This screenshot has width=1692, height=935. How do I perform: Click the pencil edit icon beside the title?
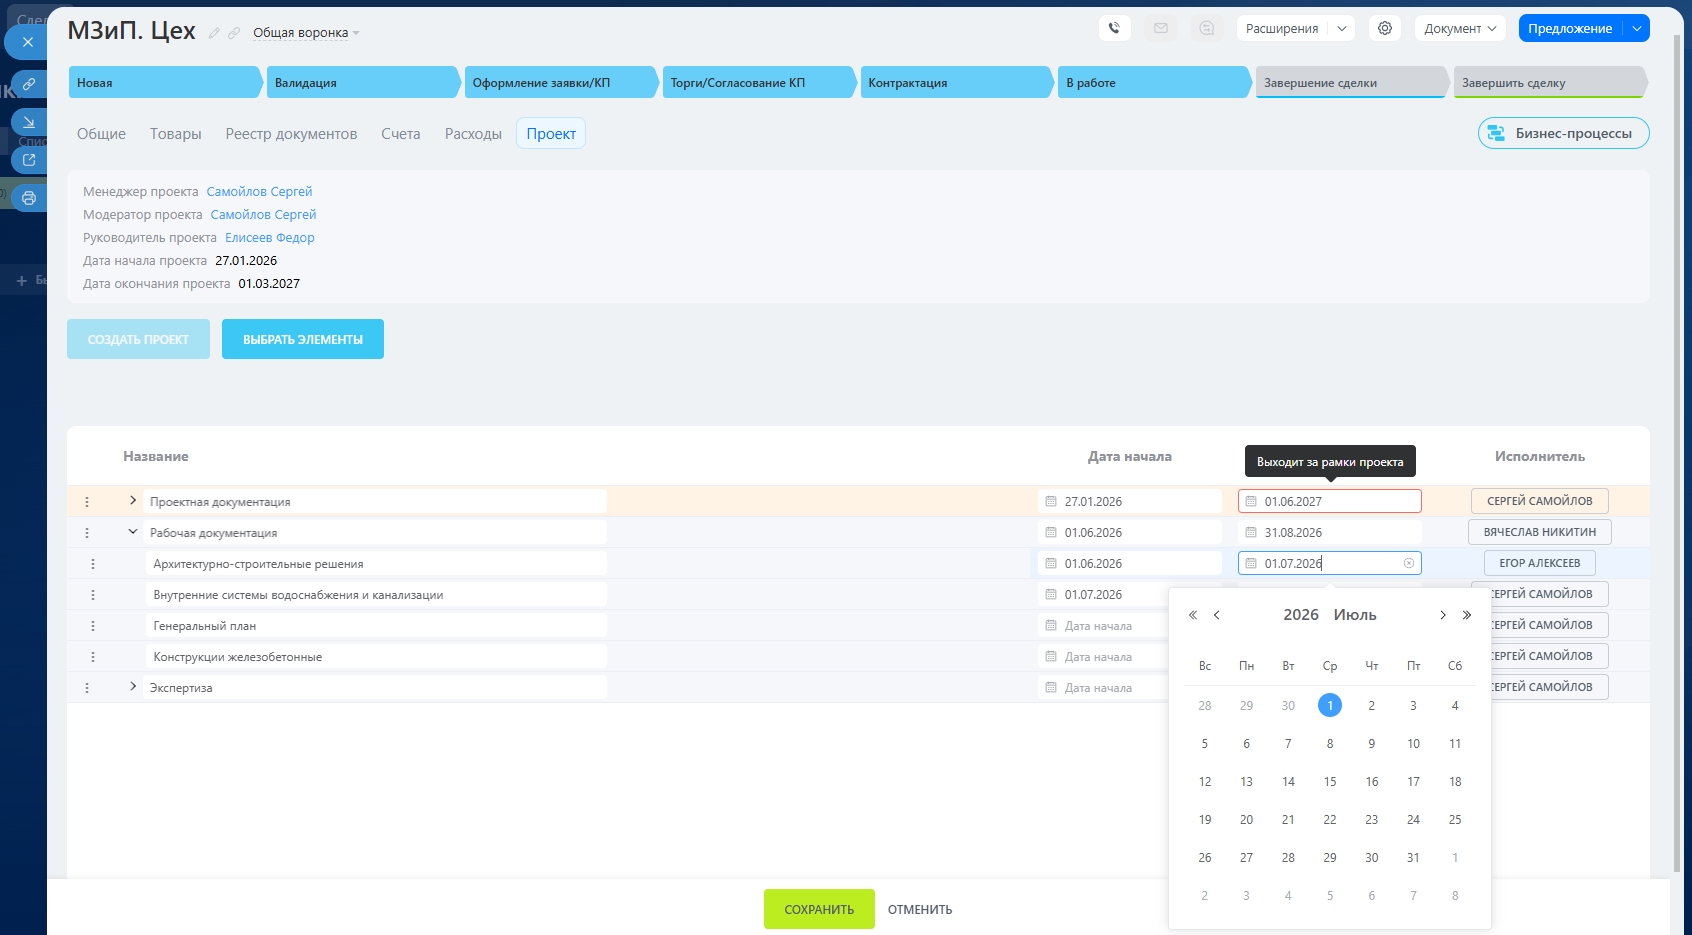(214, 33)
